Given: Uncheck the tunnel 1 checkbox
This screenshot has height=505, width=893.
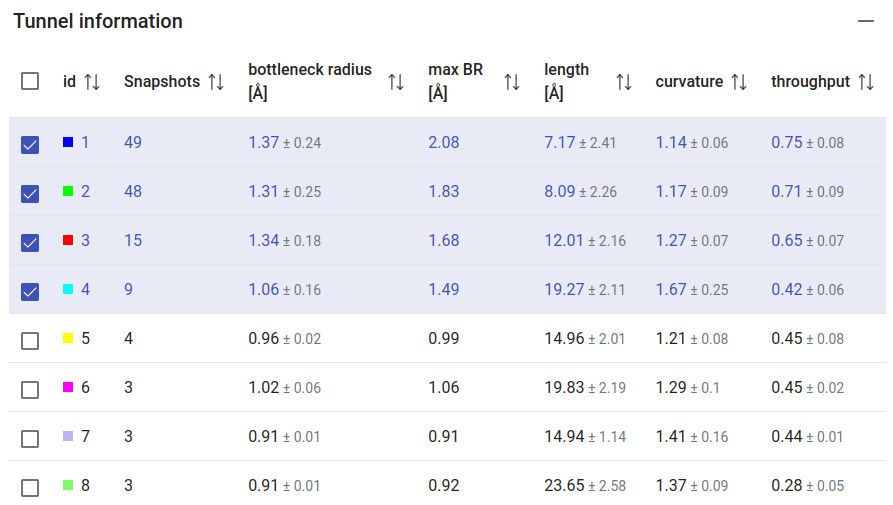Looking at the screenshot, I should pos(30,144).
